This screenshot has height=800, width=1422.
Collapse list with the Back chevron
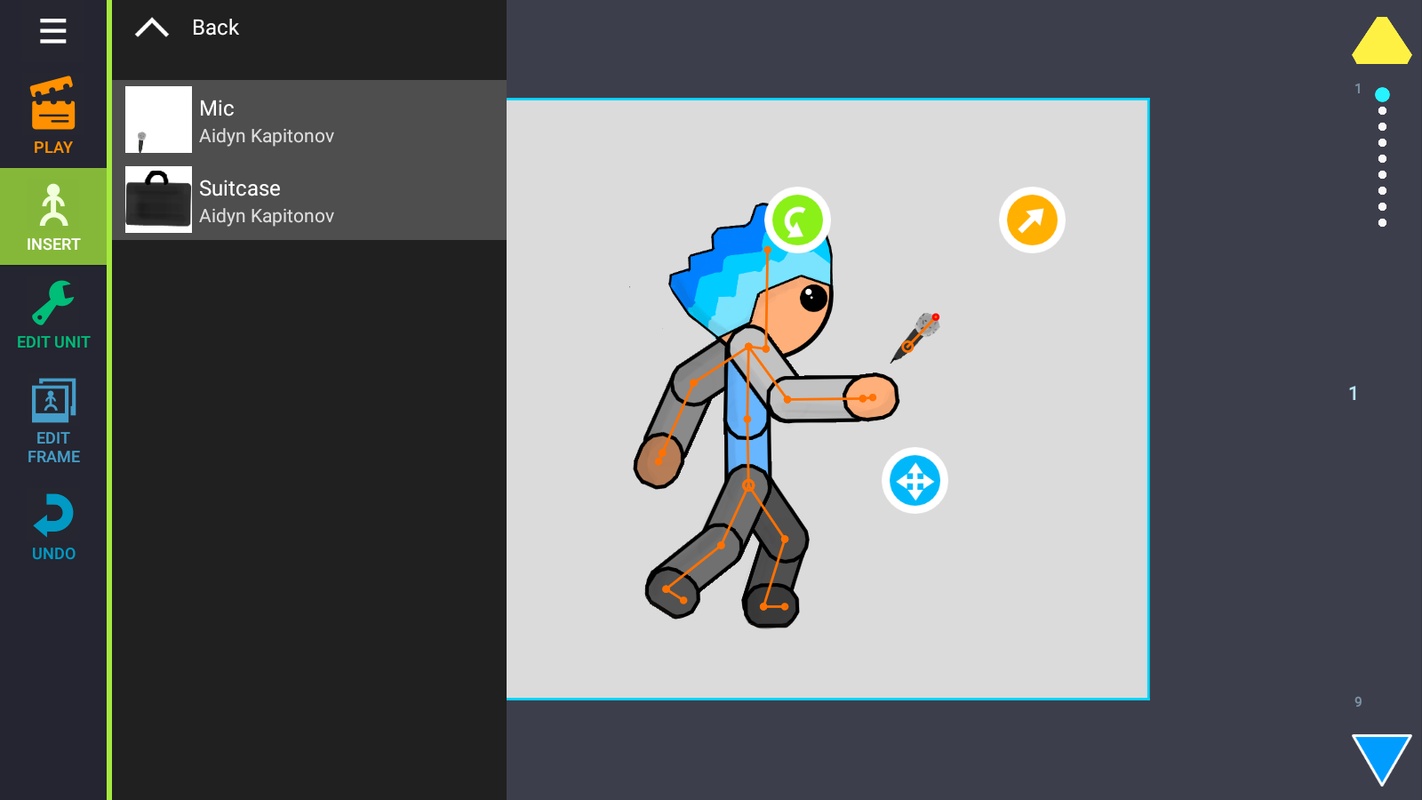[152, 28]
